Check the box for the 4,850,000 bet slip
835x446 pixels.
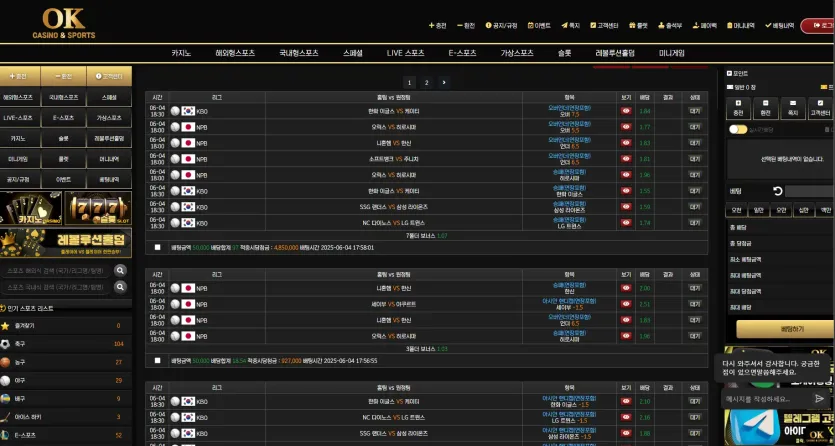[158, 247]
